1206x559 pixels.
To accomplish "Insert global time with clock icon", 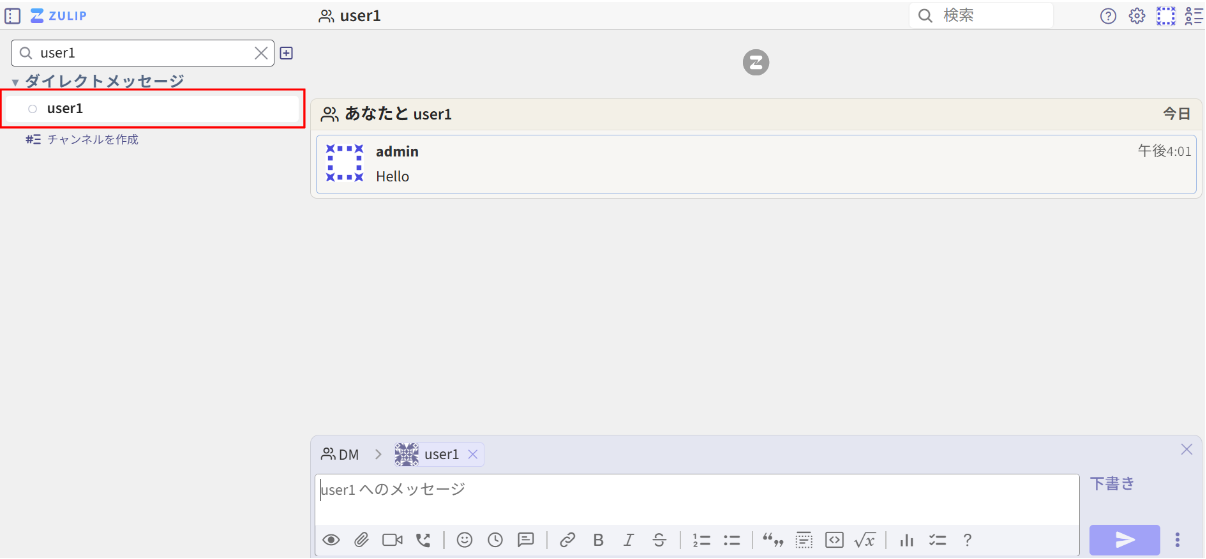I will click(495, 540).
